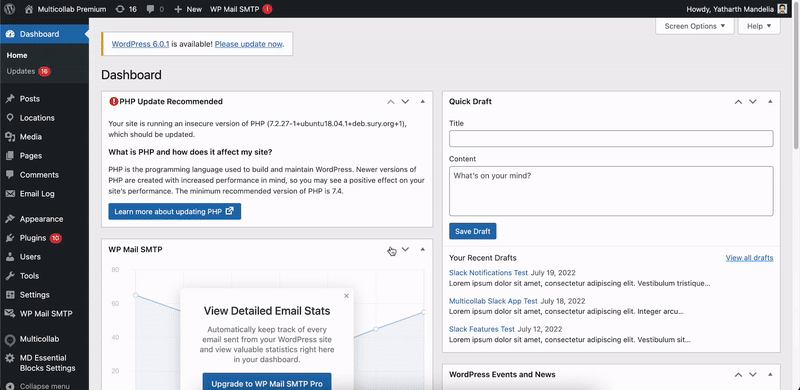Open Pages via its sidebar icon
The image size is (800, 390).
click(x=10, y=156)
